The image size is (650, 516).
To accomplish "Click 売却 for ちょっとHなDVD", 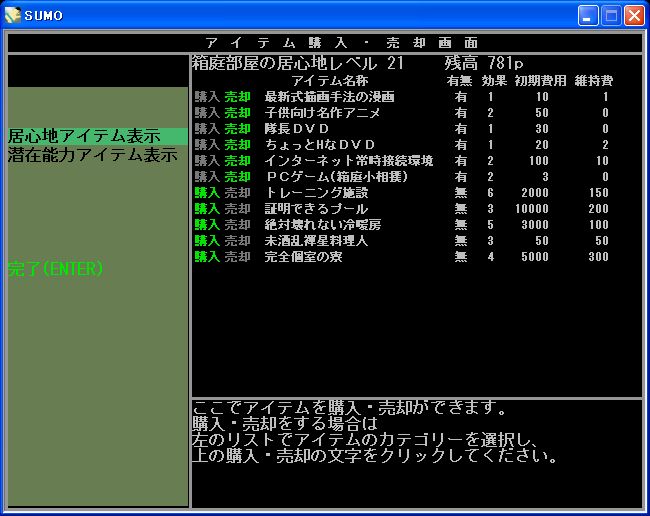I will pyautogui.click(x=237, y=145).
